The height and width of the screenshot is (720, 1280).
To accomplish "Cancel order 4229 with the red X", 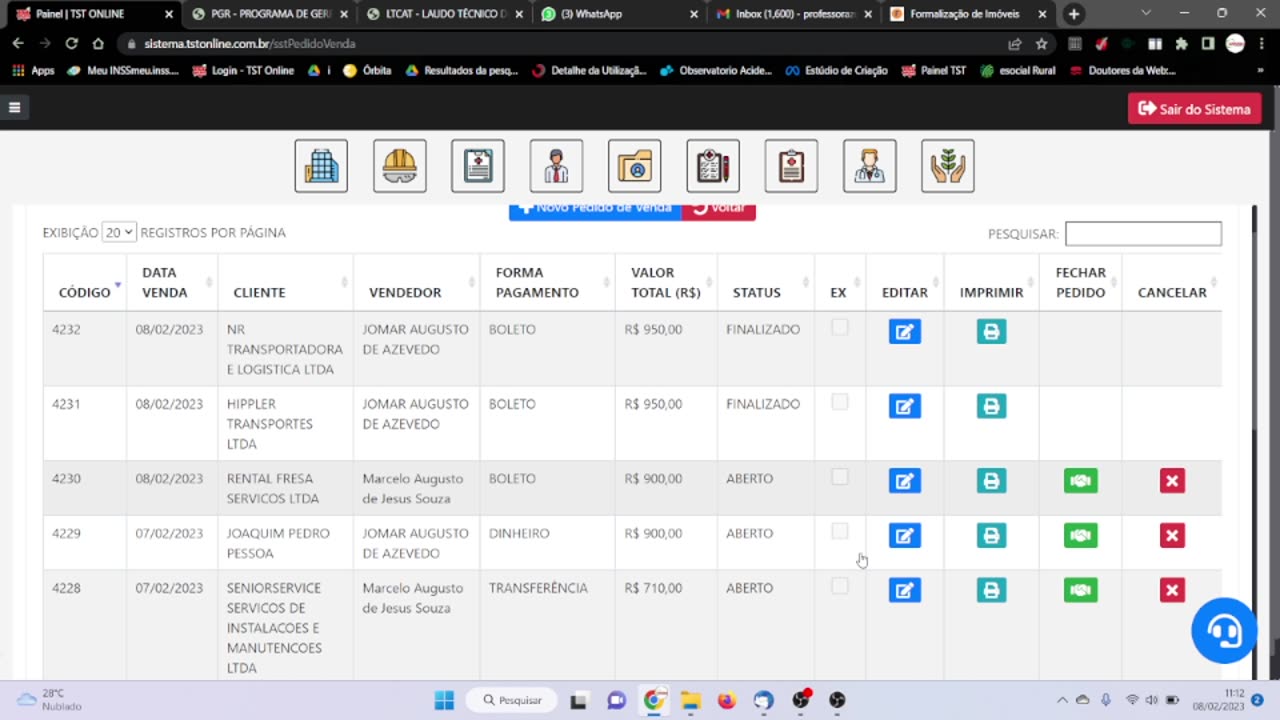I will pos(1172,536).
